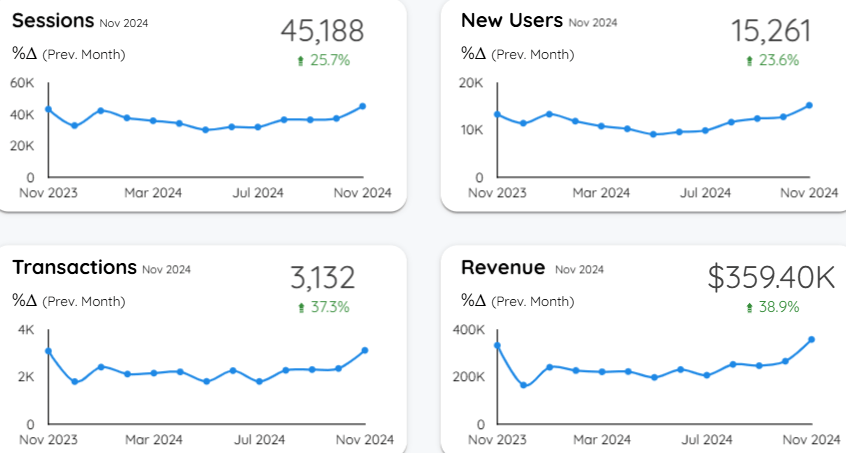Select the first data point on Revenue chart
The height and width of the screenshot is (453, 846).
tap(497, 345)
